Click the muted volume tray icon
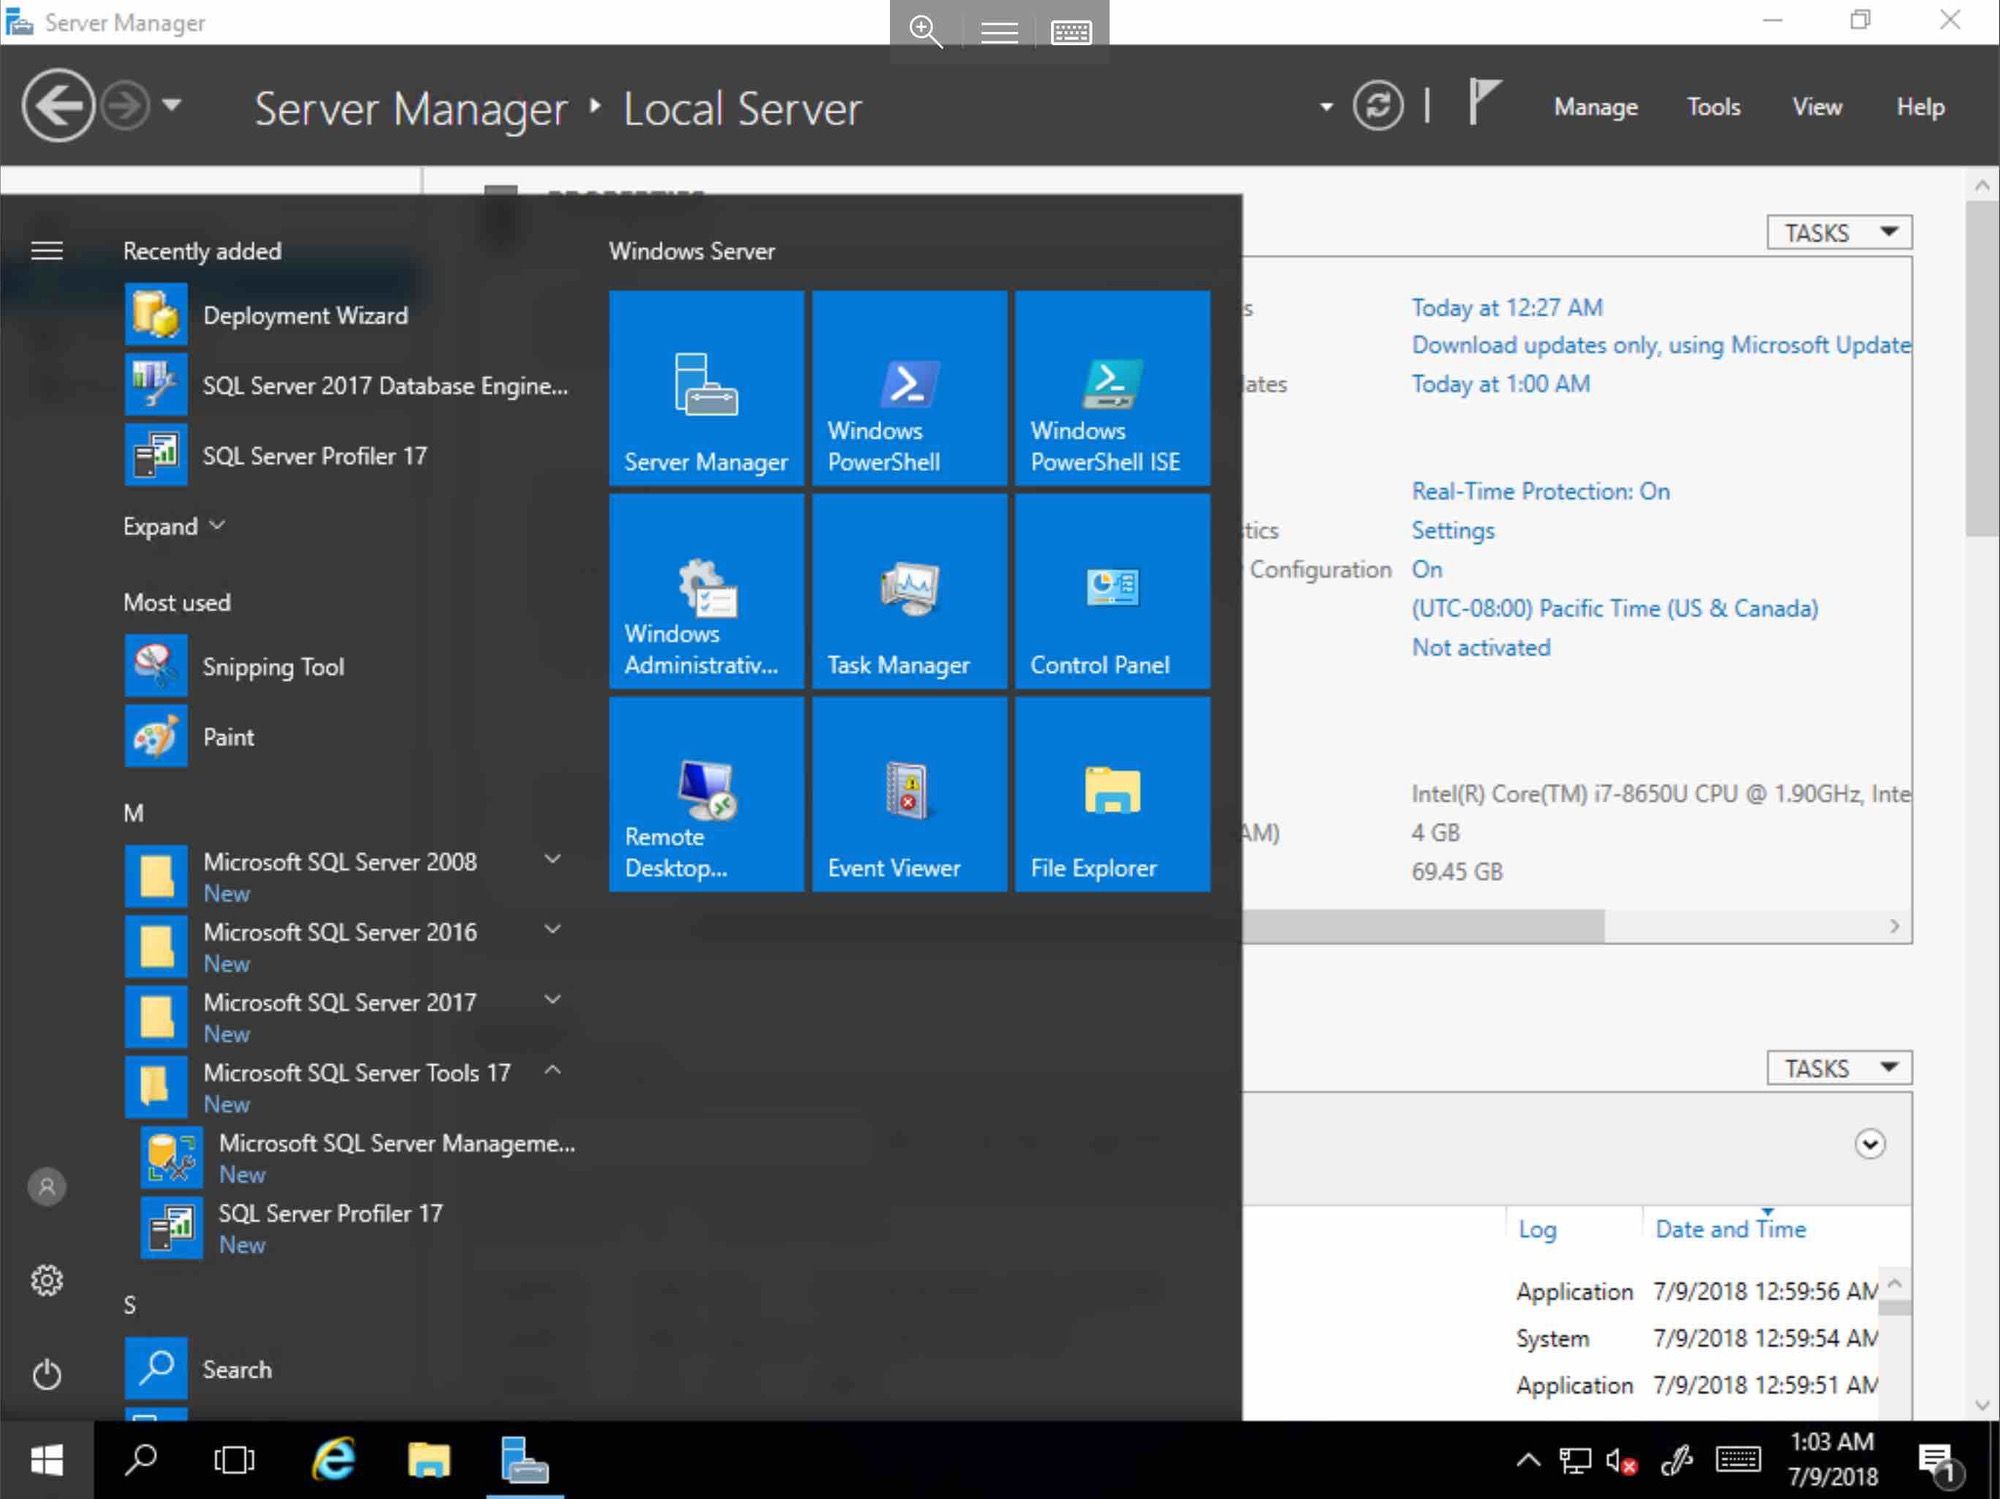The image size is (2000, 1499). tap(1621, 1461)
